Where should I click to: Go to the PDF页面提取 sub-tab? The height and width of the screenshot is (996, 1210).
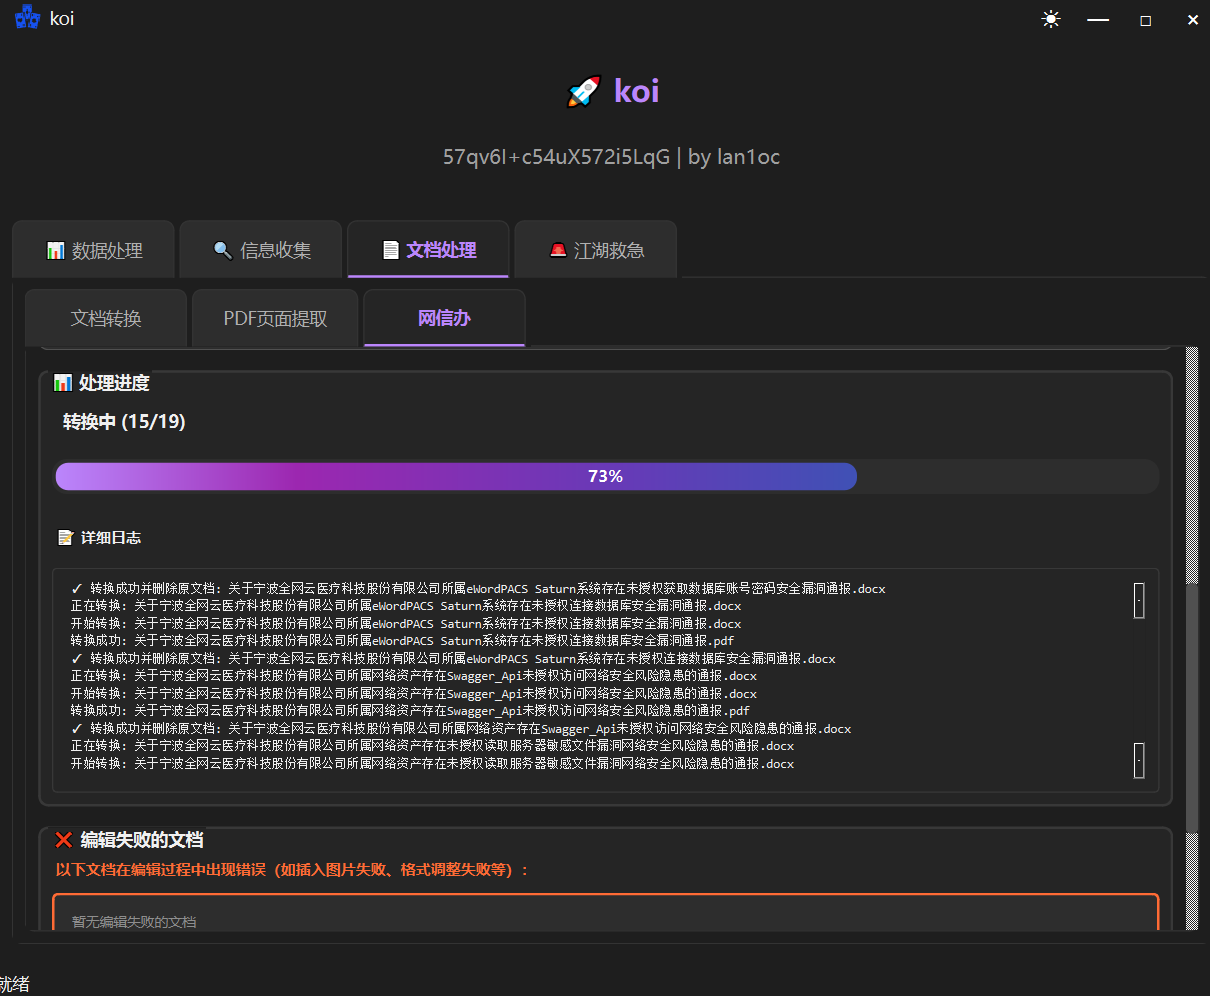click(x=275, y=319)
